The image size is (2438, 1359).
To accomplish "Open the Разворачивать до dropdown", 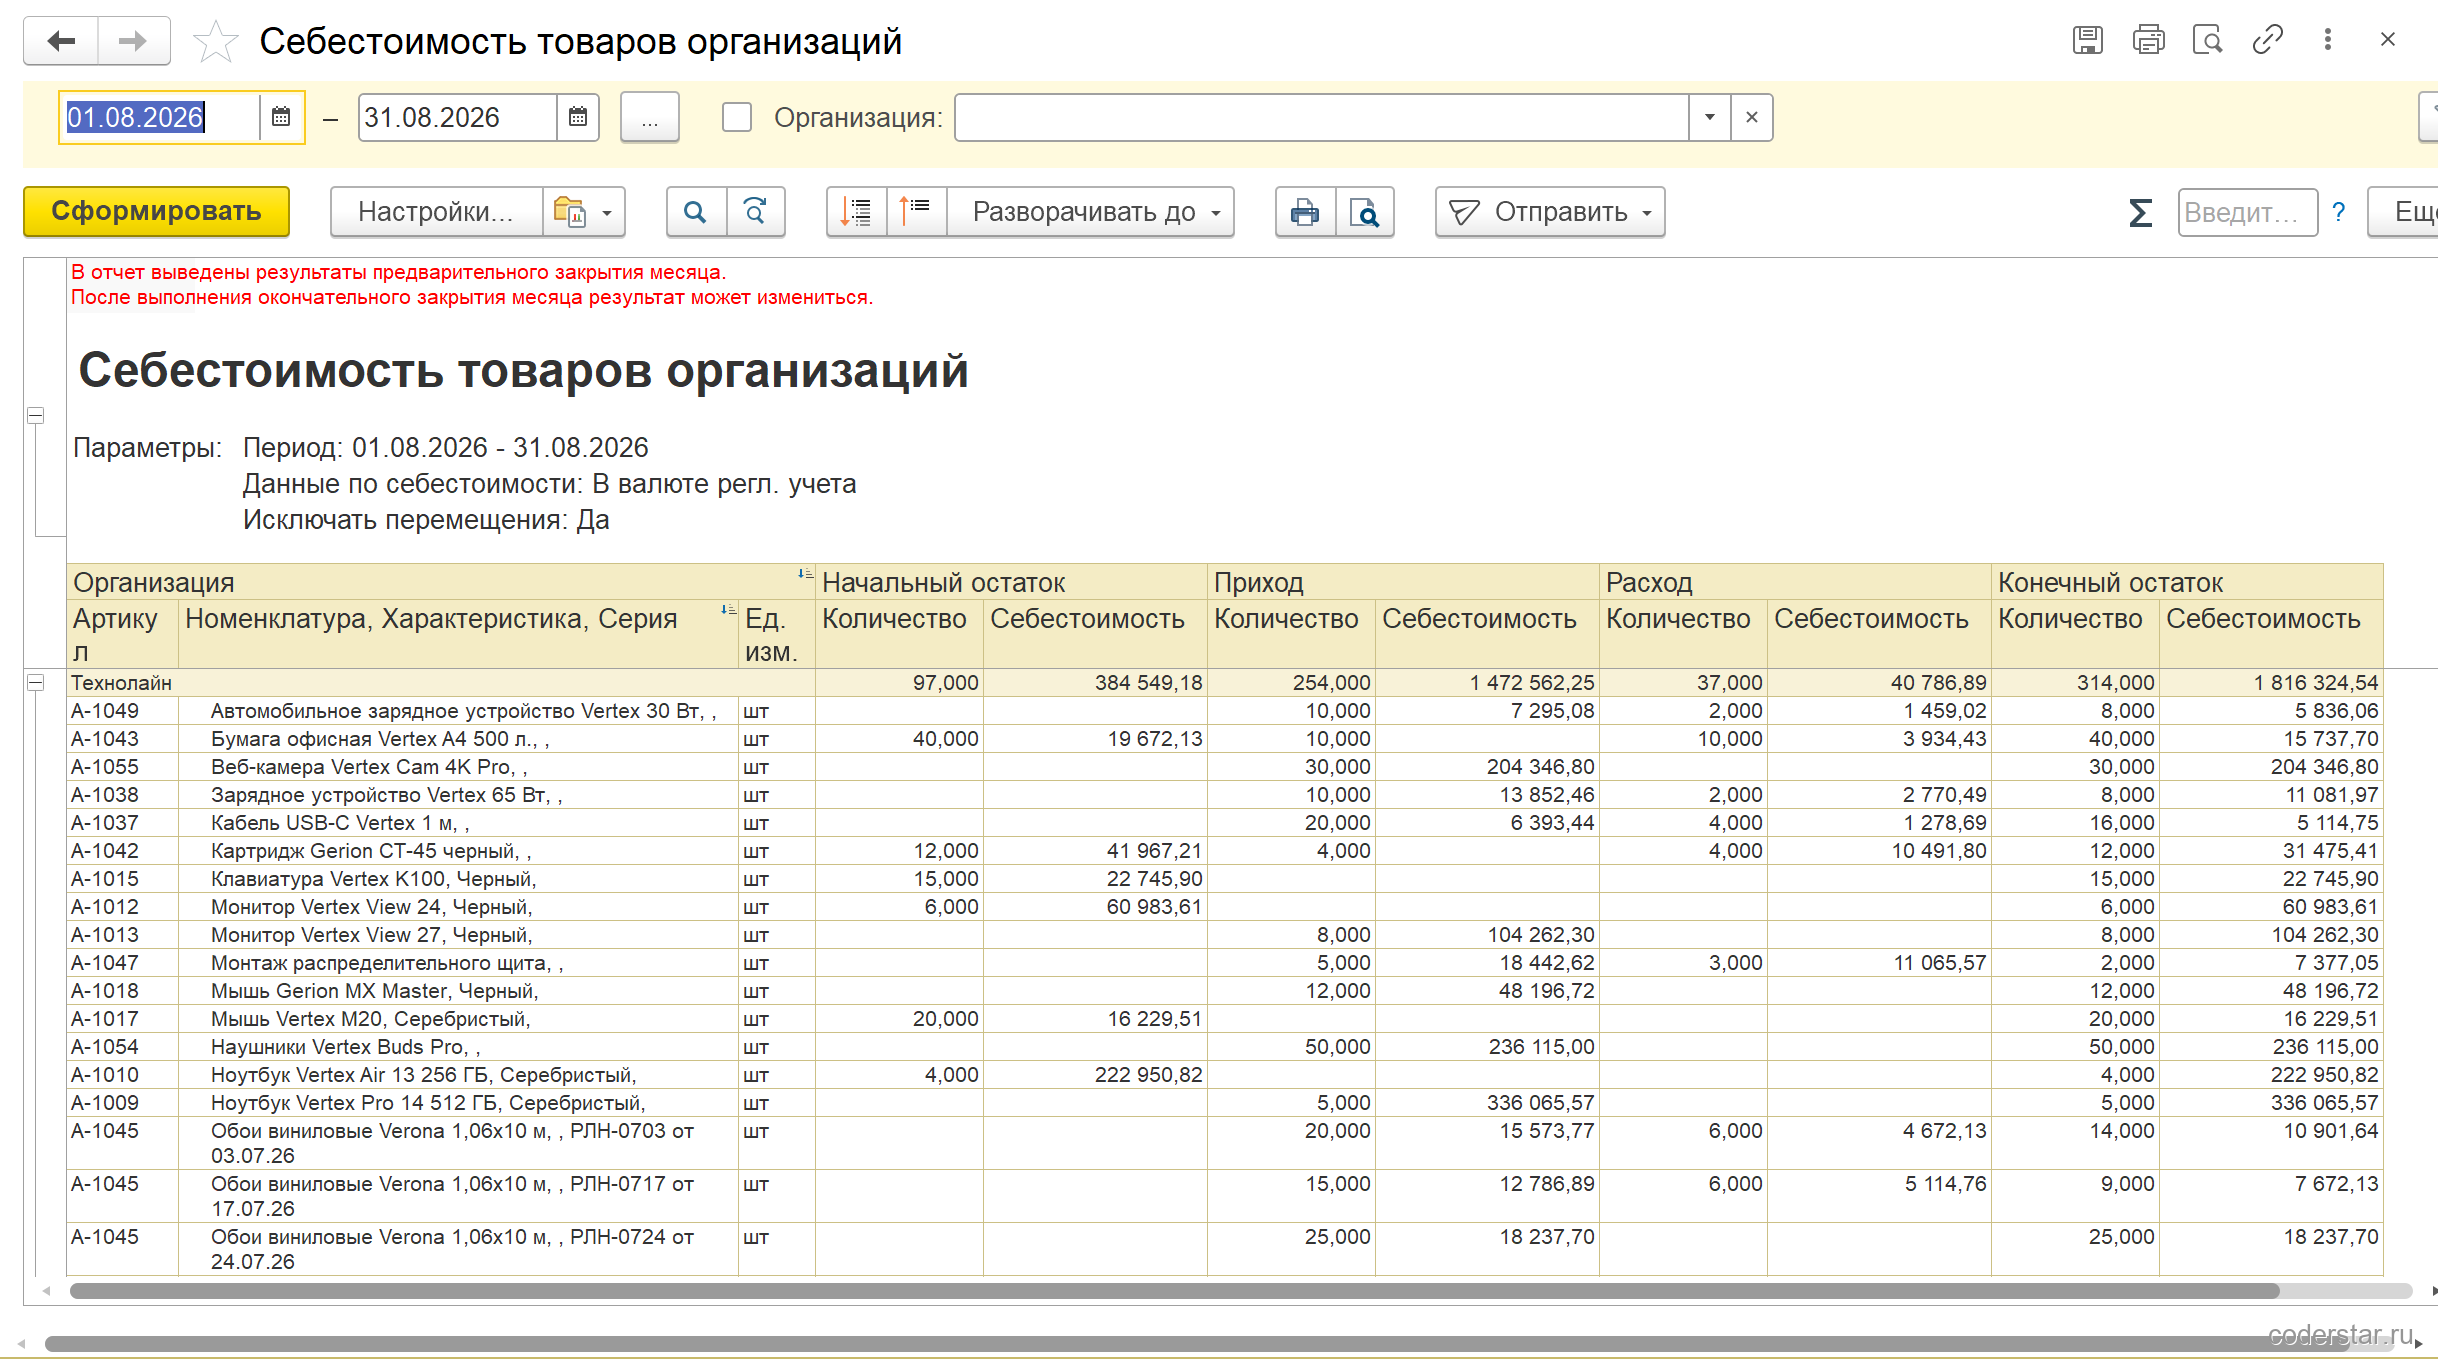I will click(1091, 212).
